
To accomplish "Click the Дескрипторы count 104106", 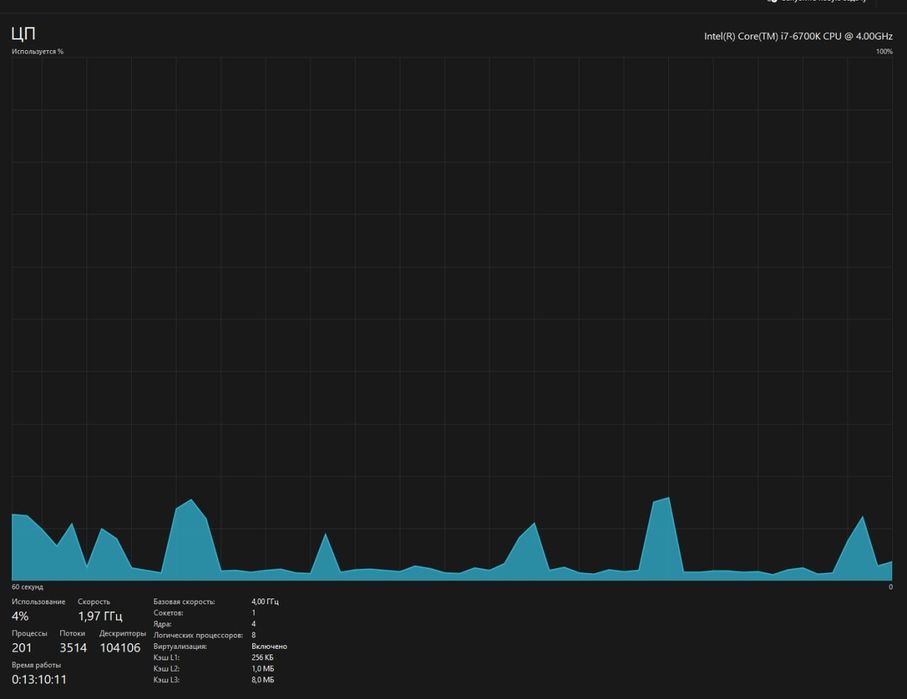I will click(x=120, y=648).
